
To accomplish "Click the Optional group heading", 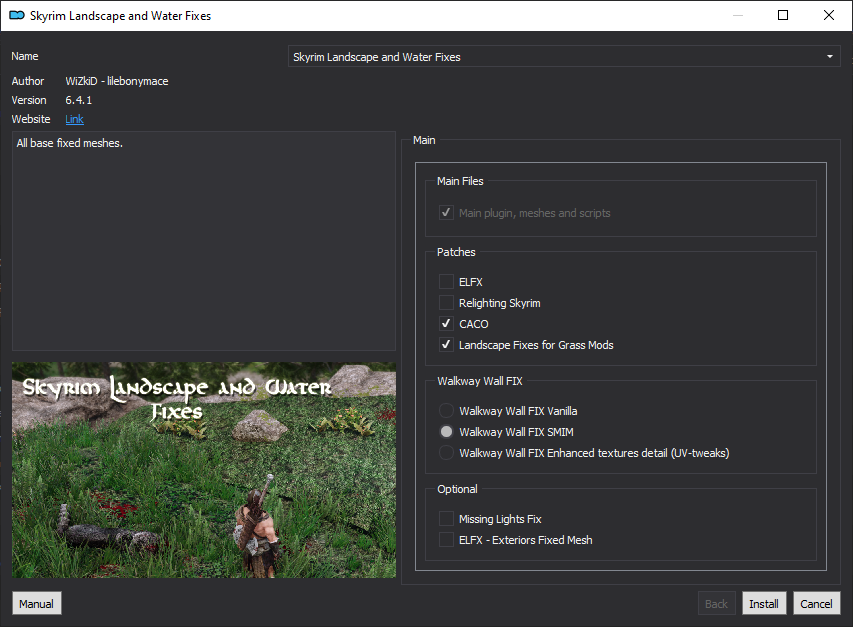I will click(x=458, y=489).
